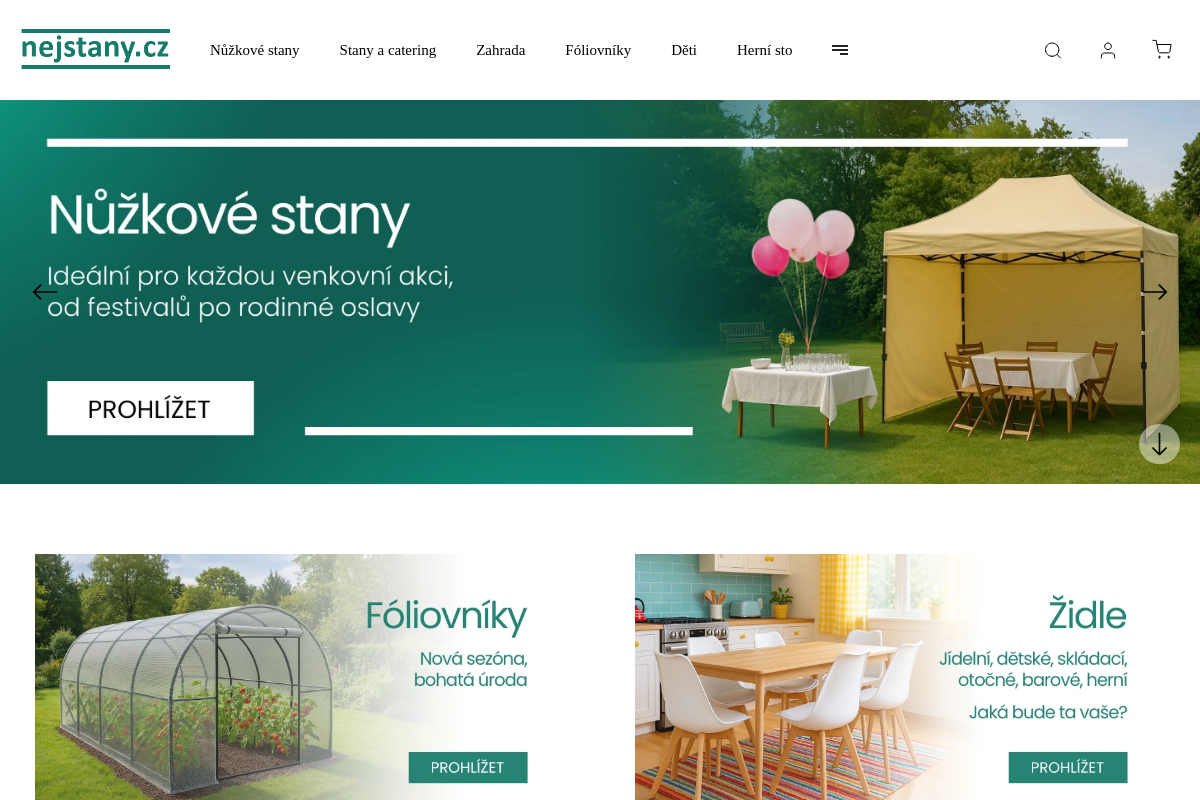This screenshot has width=1200, height=800.
Task: Open the Herní sto category
Action: pyautogui.click(x=765, y=50)
